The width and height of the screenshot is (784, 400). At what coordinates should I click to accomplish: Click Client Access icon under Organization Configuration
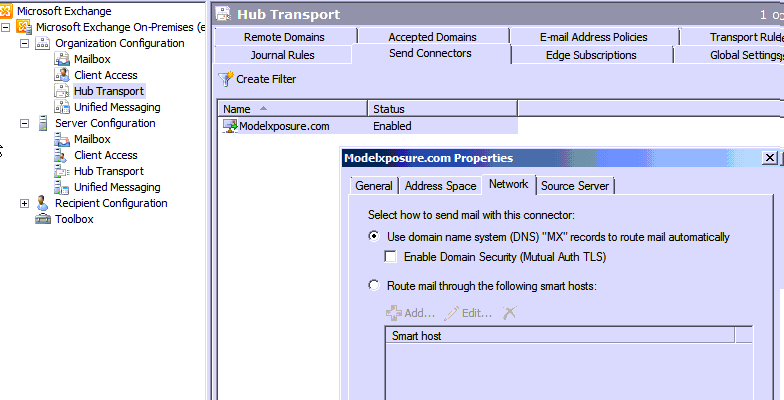click(x=62, y=75)
